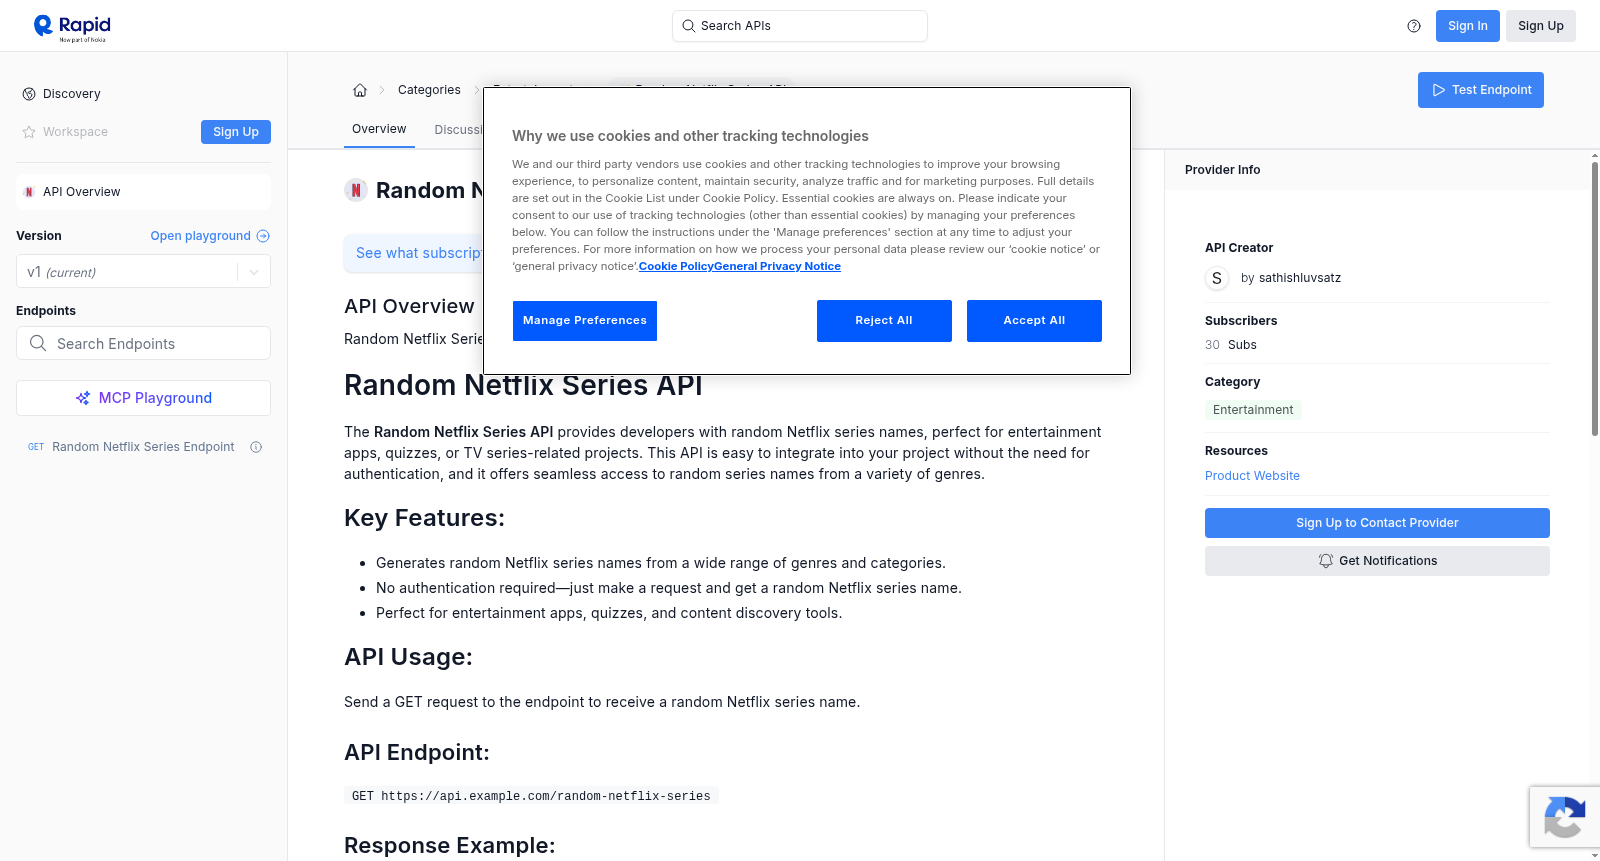
Task: Open MCP Playground
Action: 143,398
